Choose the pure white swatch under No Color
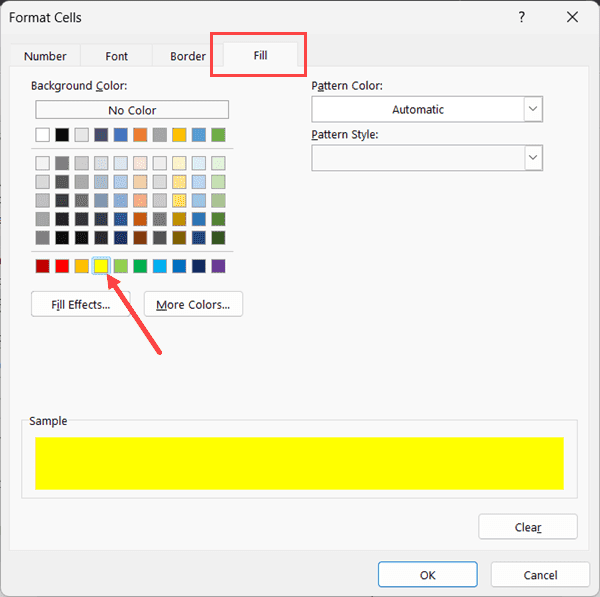The height and width of the screenshot is (597, 600). point(42,135)
